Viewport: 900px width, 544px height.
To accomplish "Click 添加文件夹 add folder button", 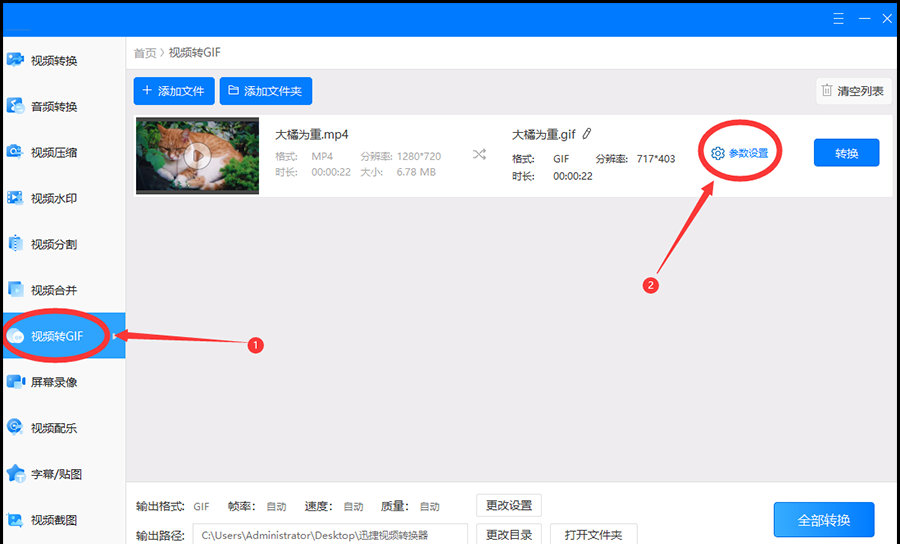I will (266, 91).
